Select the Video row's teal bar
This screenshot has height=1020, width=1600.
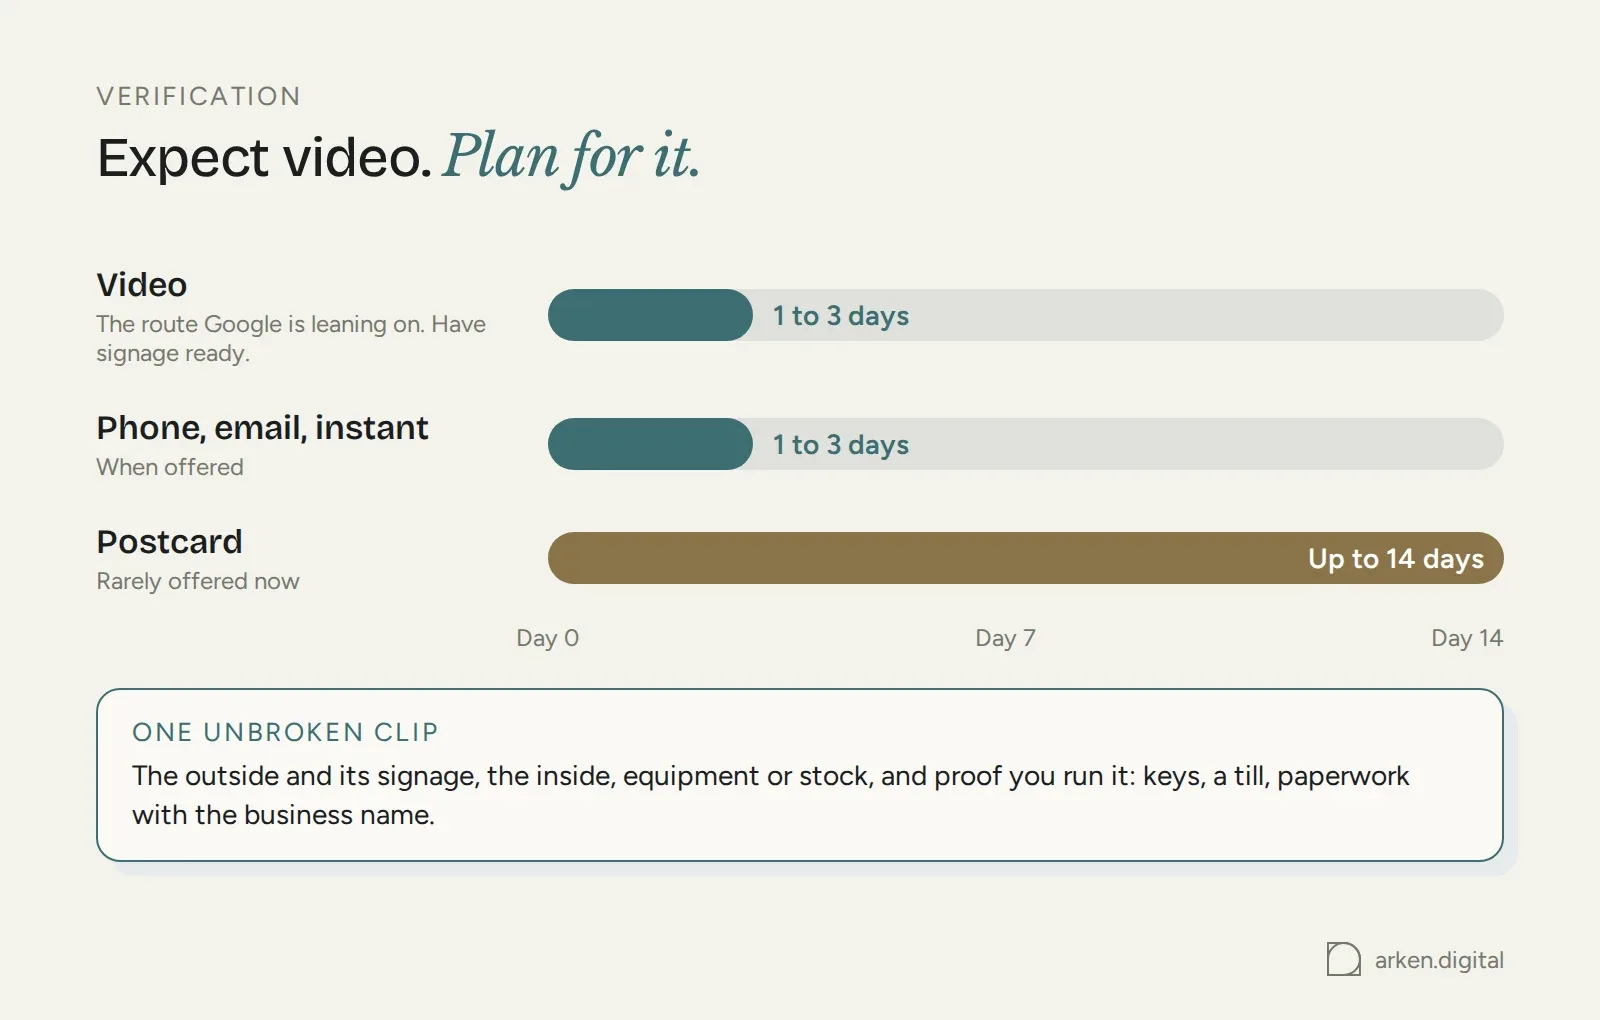650,315
